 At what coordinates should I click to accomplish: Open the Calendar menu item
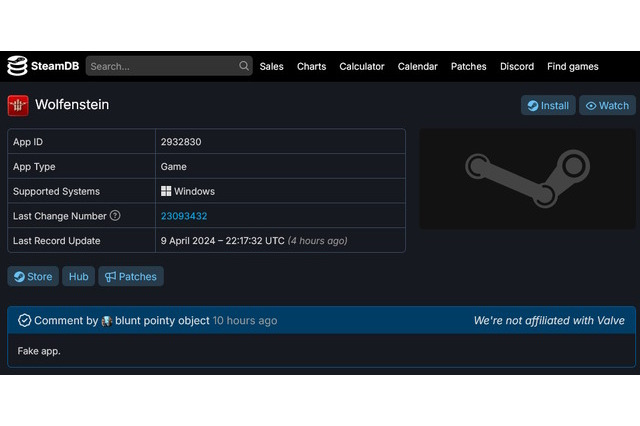(418, 67)
